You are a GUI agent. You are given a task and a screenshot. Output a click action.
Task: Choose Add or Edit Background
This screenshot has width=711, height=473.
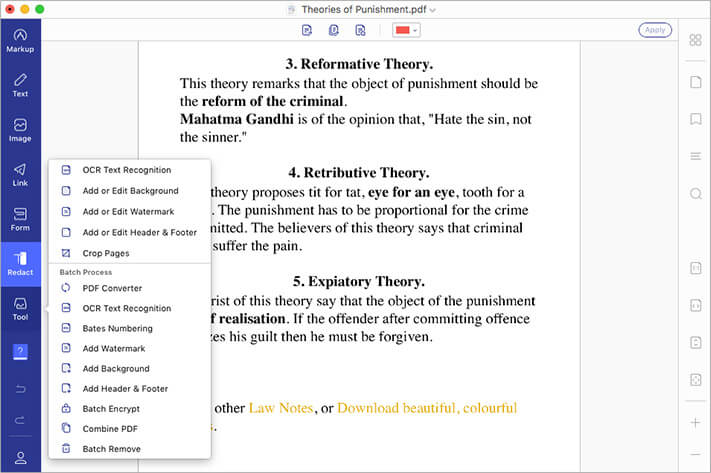(130, 191)
